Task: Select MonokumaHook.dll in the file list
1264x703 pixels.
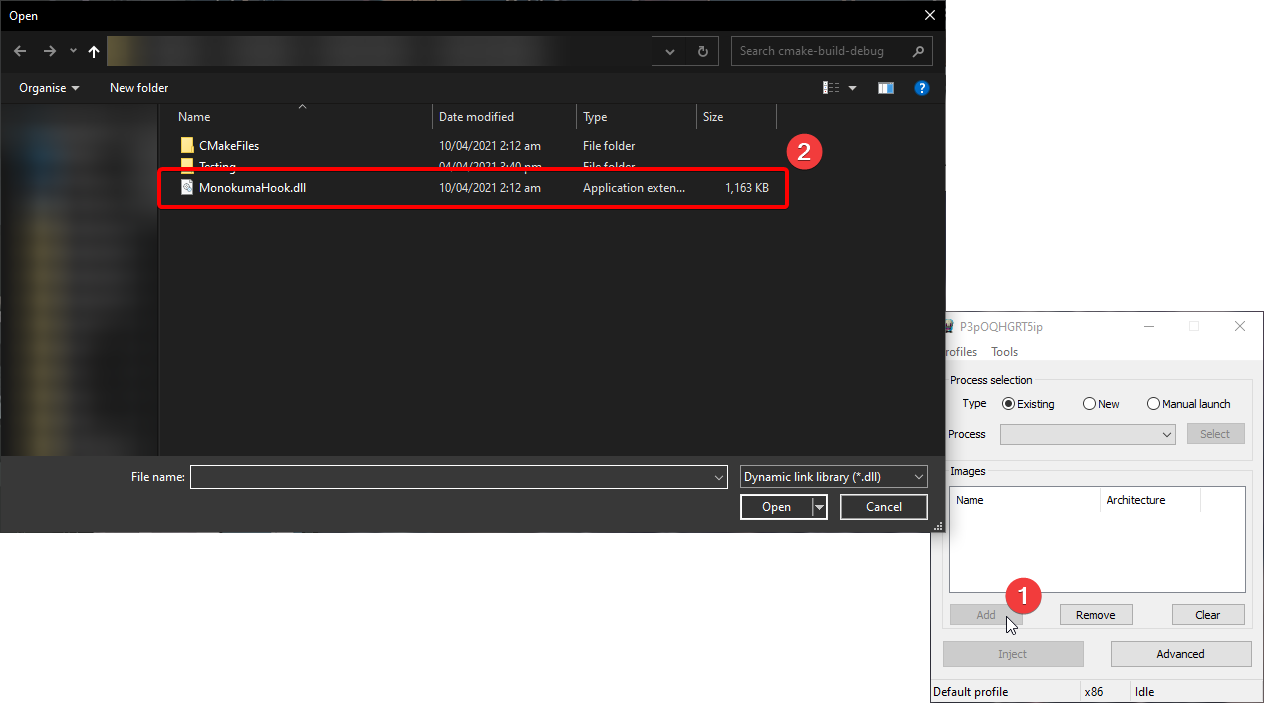Action: click(x=254, y=187)
